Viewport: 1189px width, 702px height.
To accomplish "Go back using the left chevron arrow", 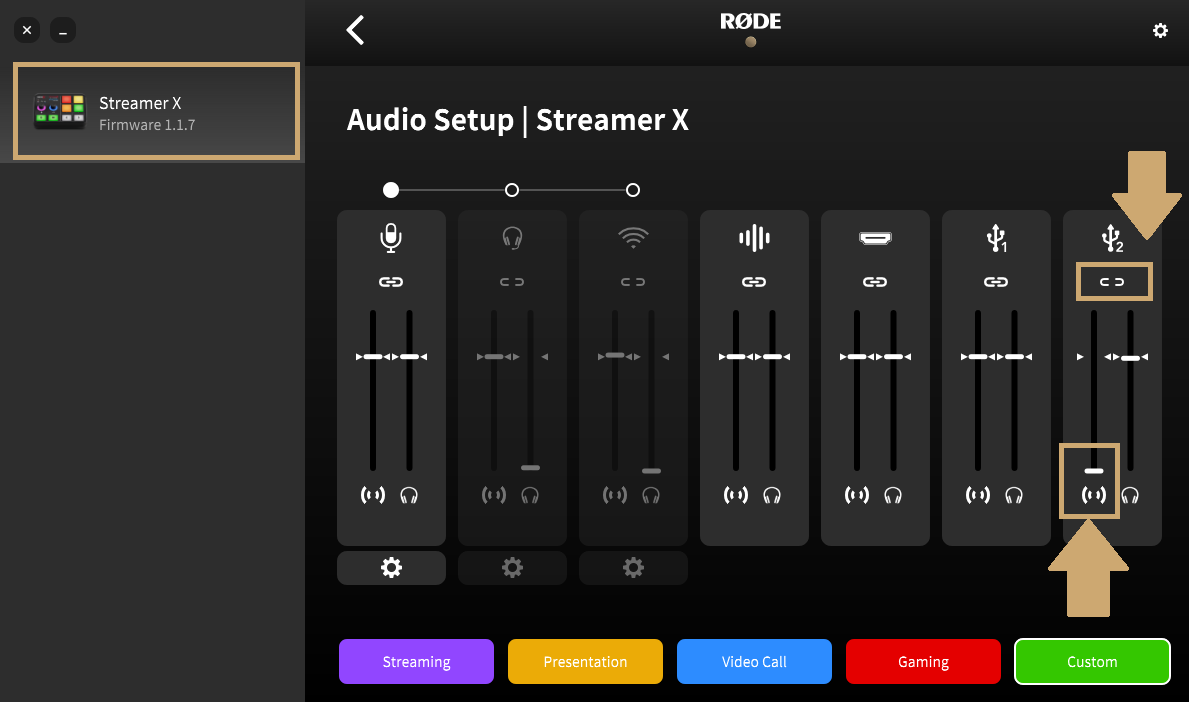I will (356, 30).
